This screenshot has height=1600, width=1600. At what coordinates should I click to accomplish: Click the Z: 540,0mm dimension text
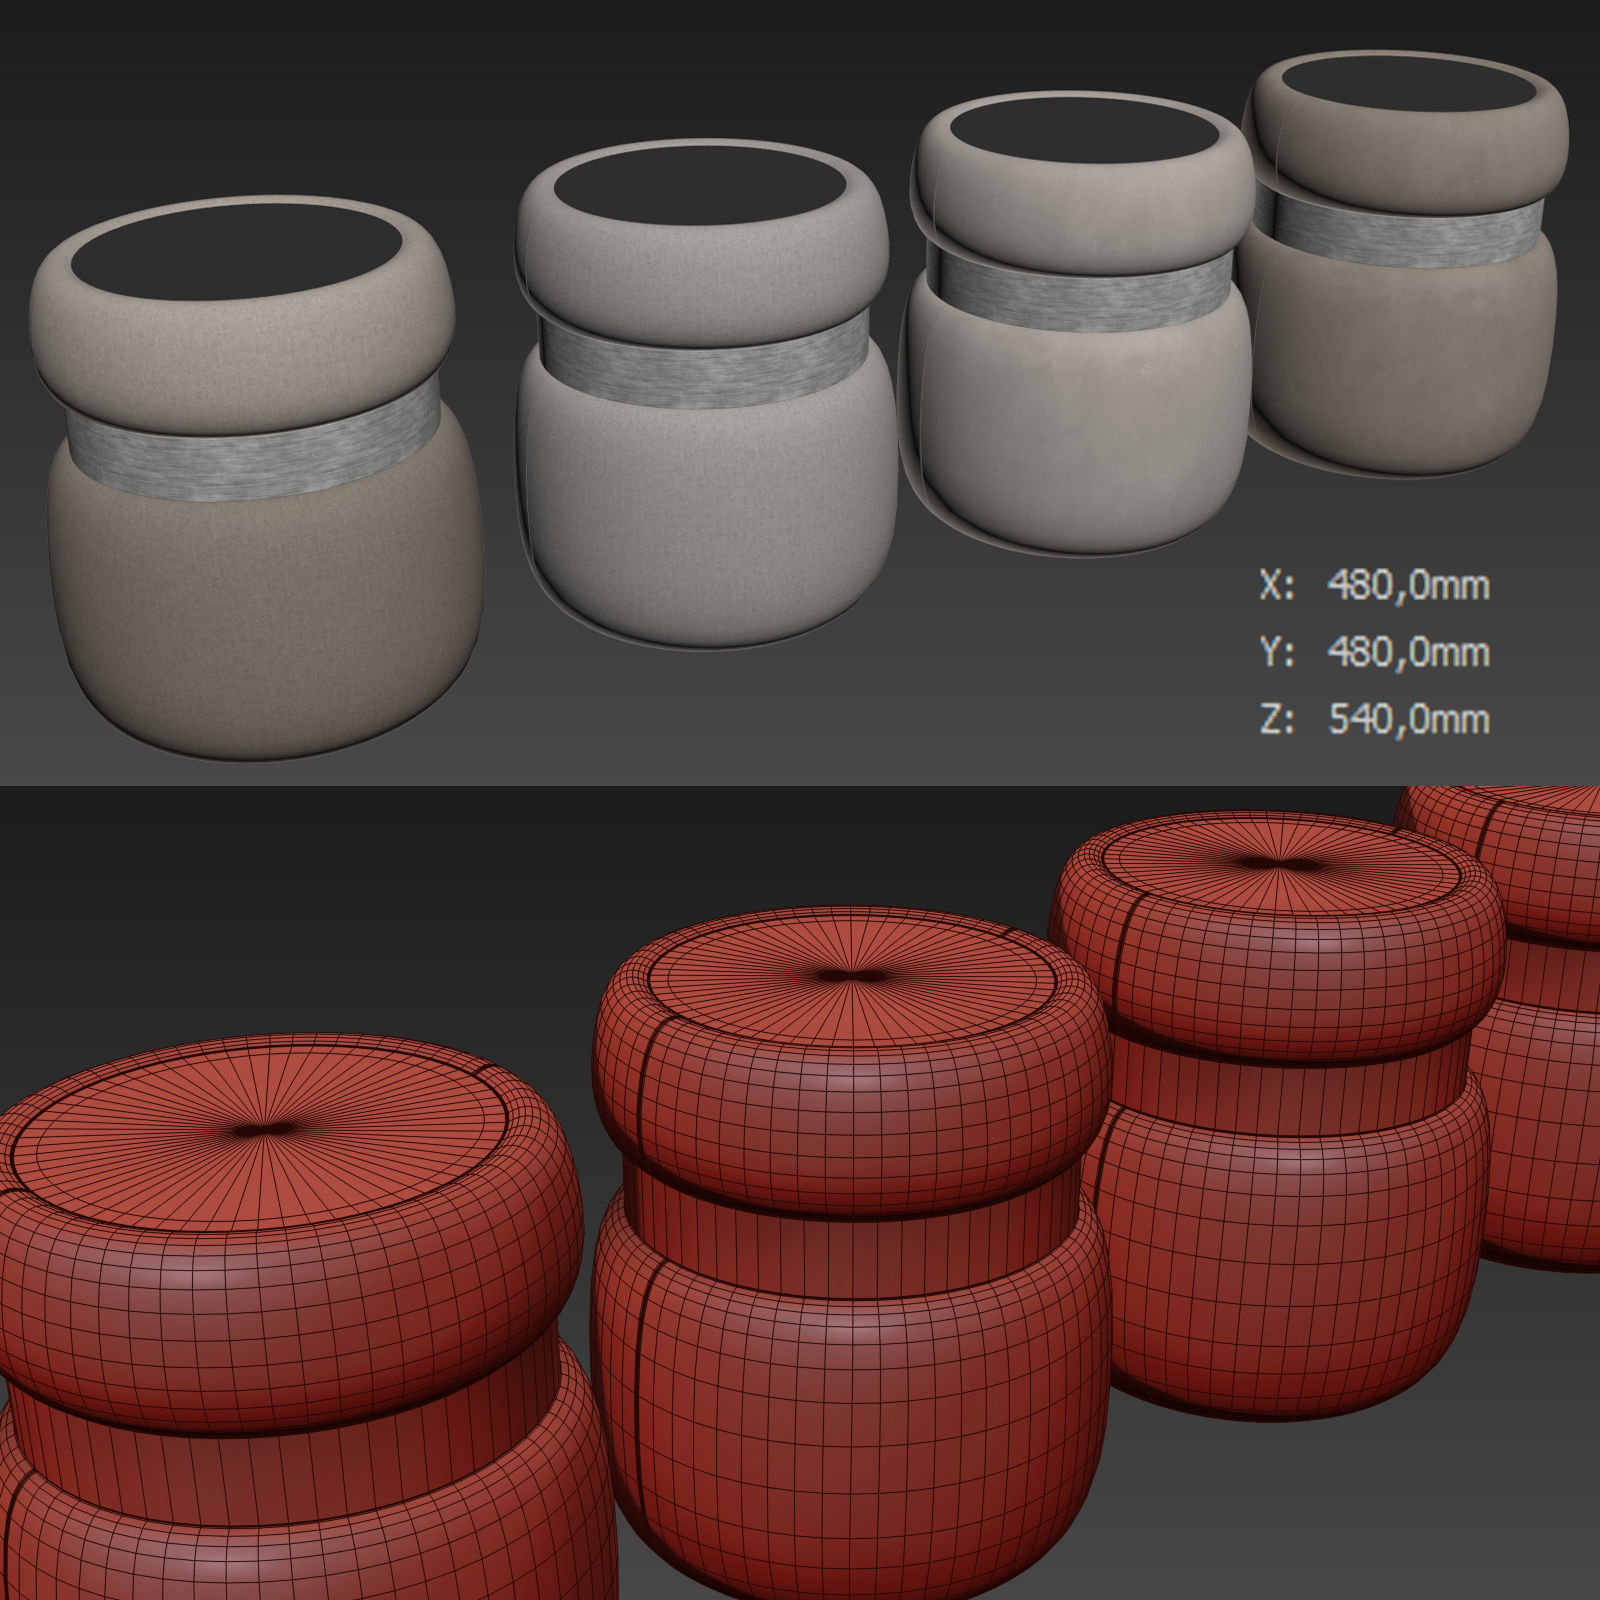(x=1375, y=719)
